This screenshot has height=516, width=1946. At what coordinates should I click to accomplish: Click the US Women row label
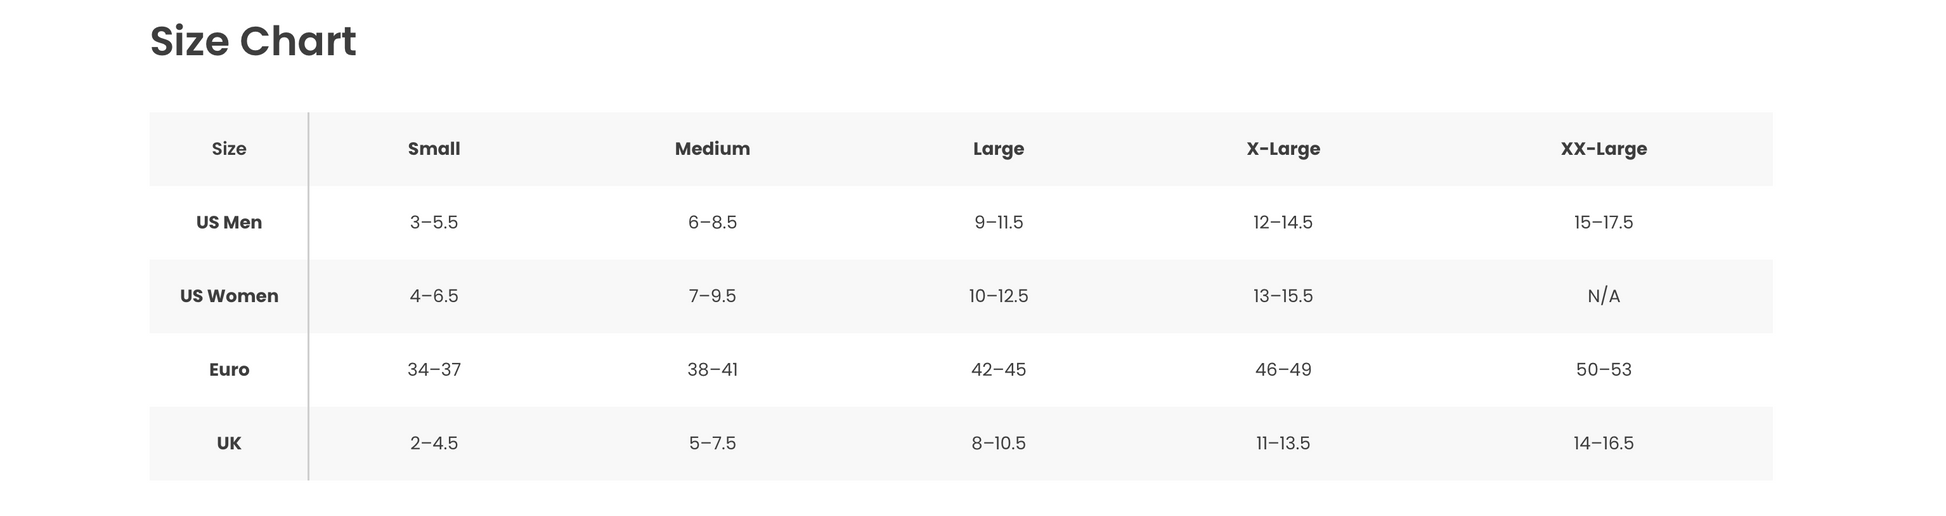pos(229,296)
